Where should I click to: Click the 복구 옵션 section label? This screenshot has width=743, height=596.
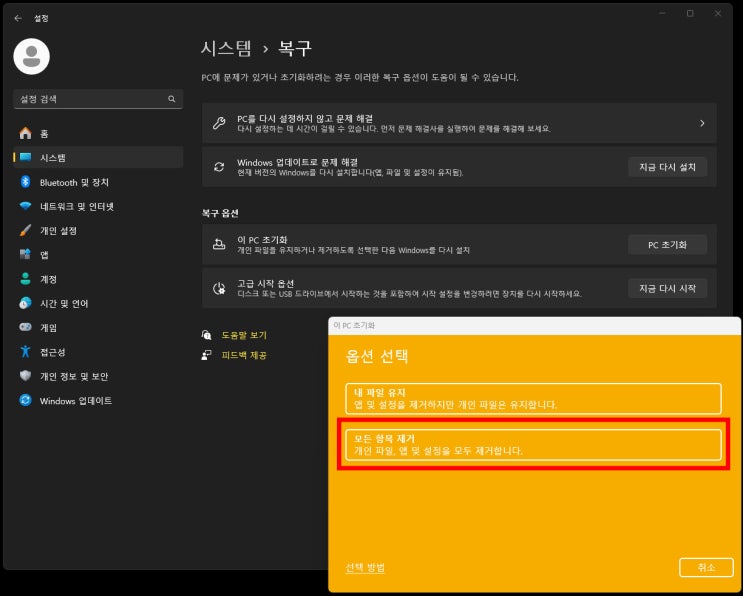[x=220, y=213]
